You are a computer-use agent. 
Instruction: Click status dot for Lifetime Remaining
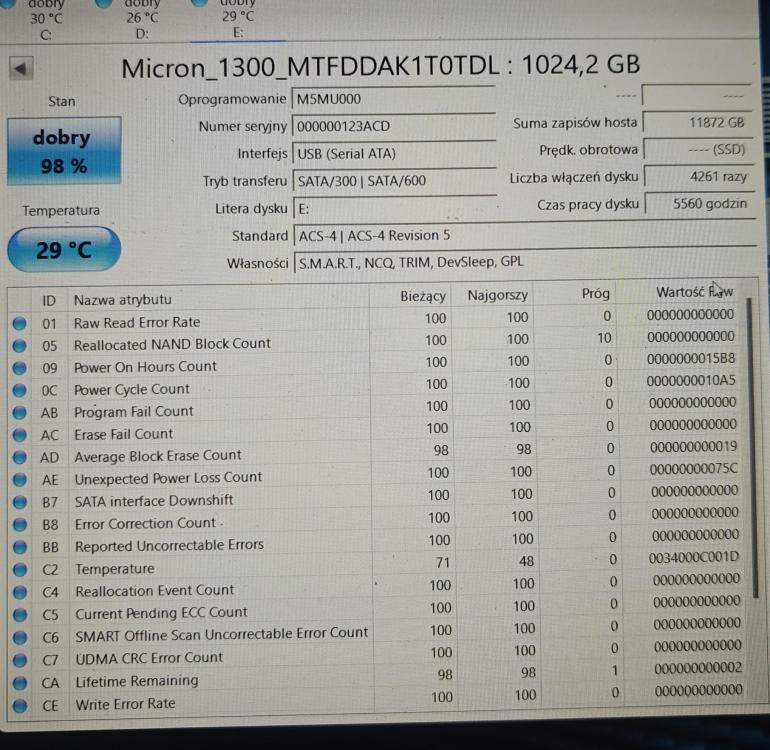pos(20,683)
